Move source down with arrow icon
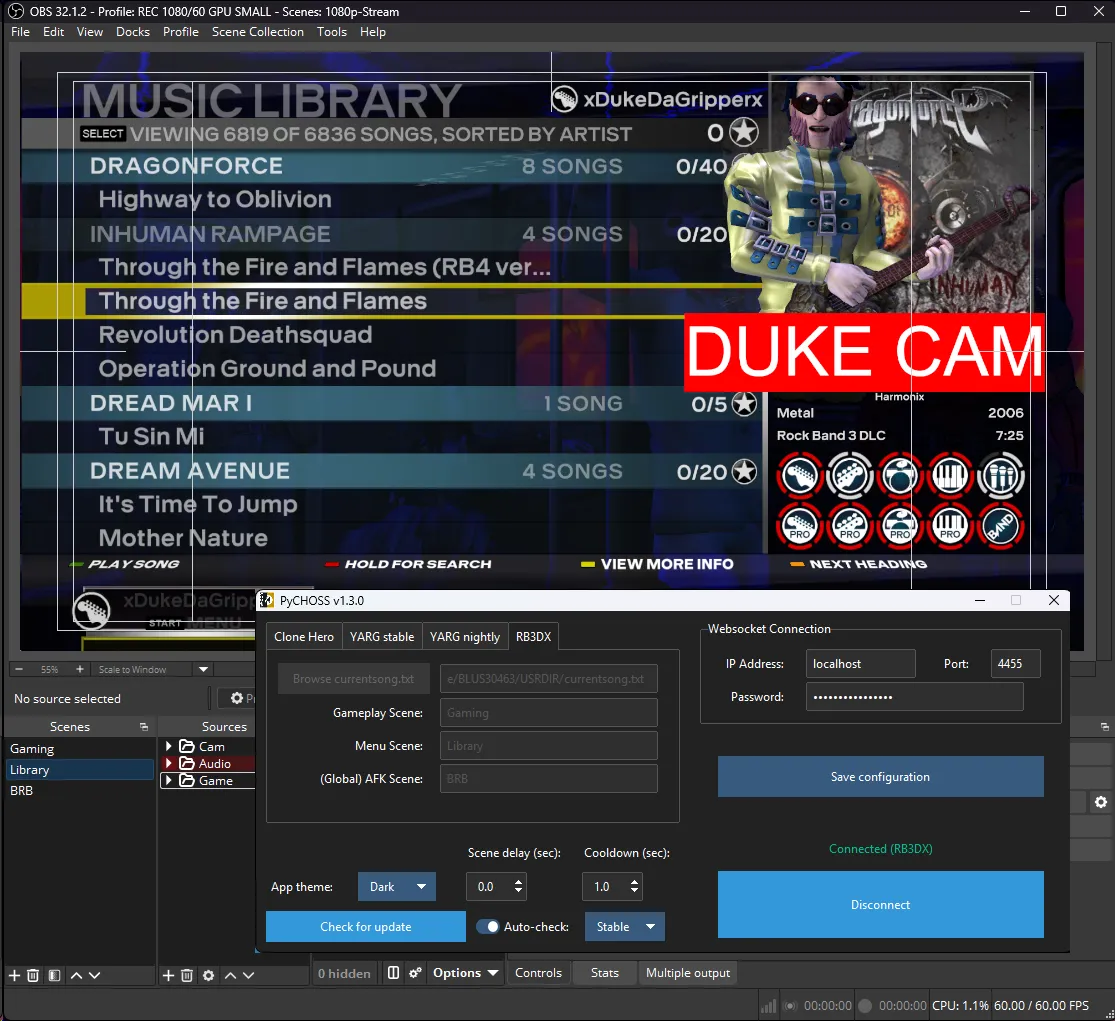This screenshot has width=1115, height=1021. point(248,975)
